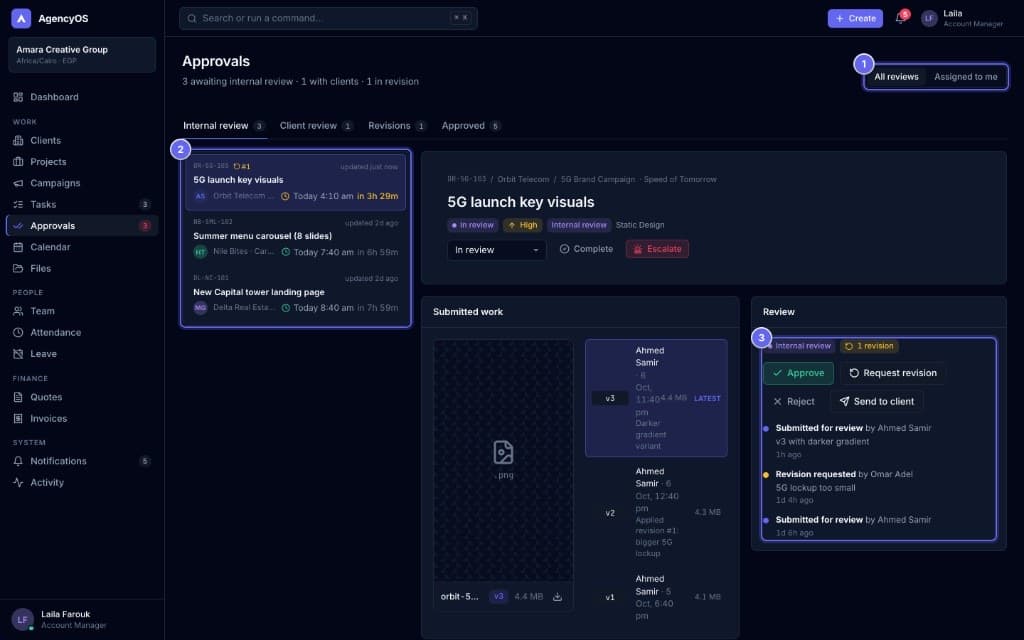Viewport: 1024px width, 640px height.
Task: Select the All reviews filter
Action: tap(896, 77)
